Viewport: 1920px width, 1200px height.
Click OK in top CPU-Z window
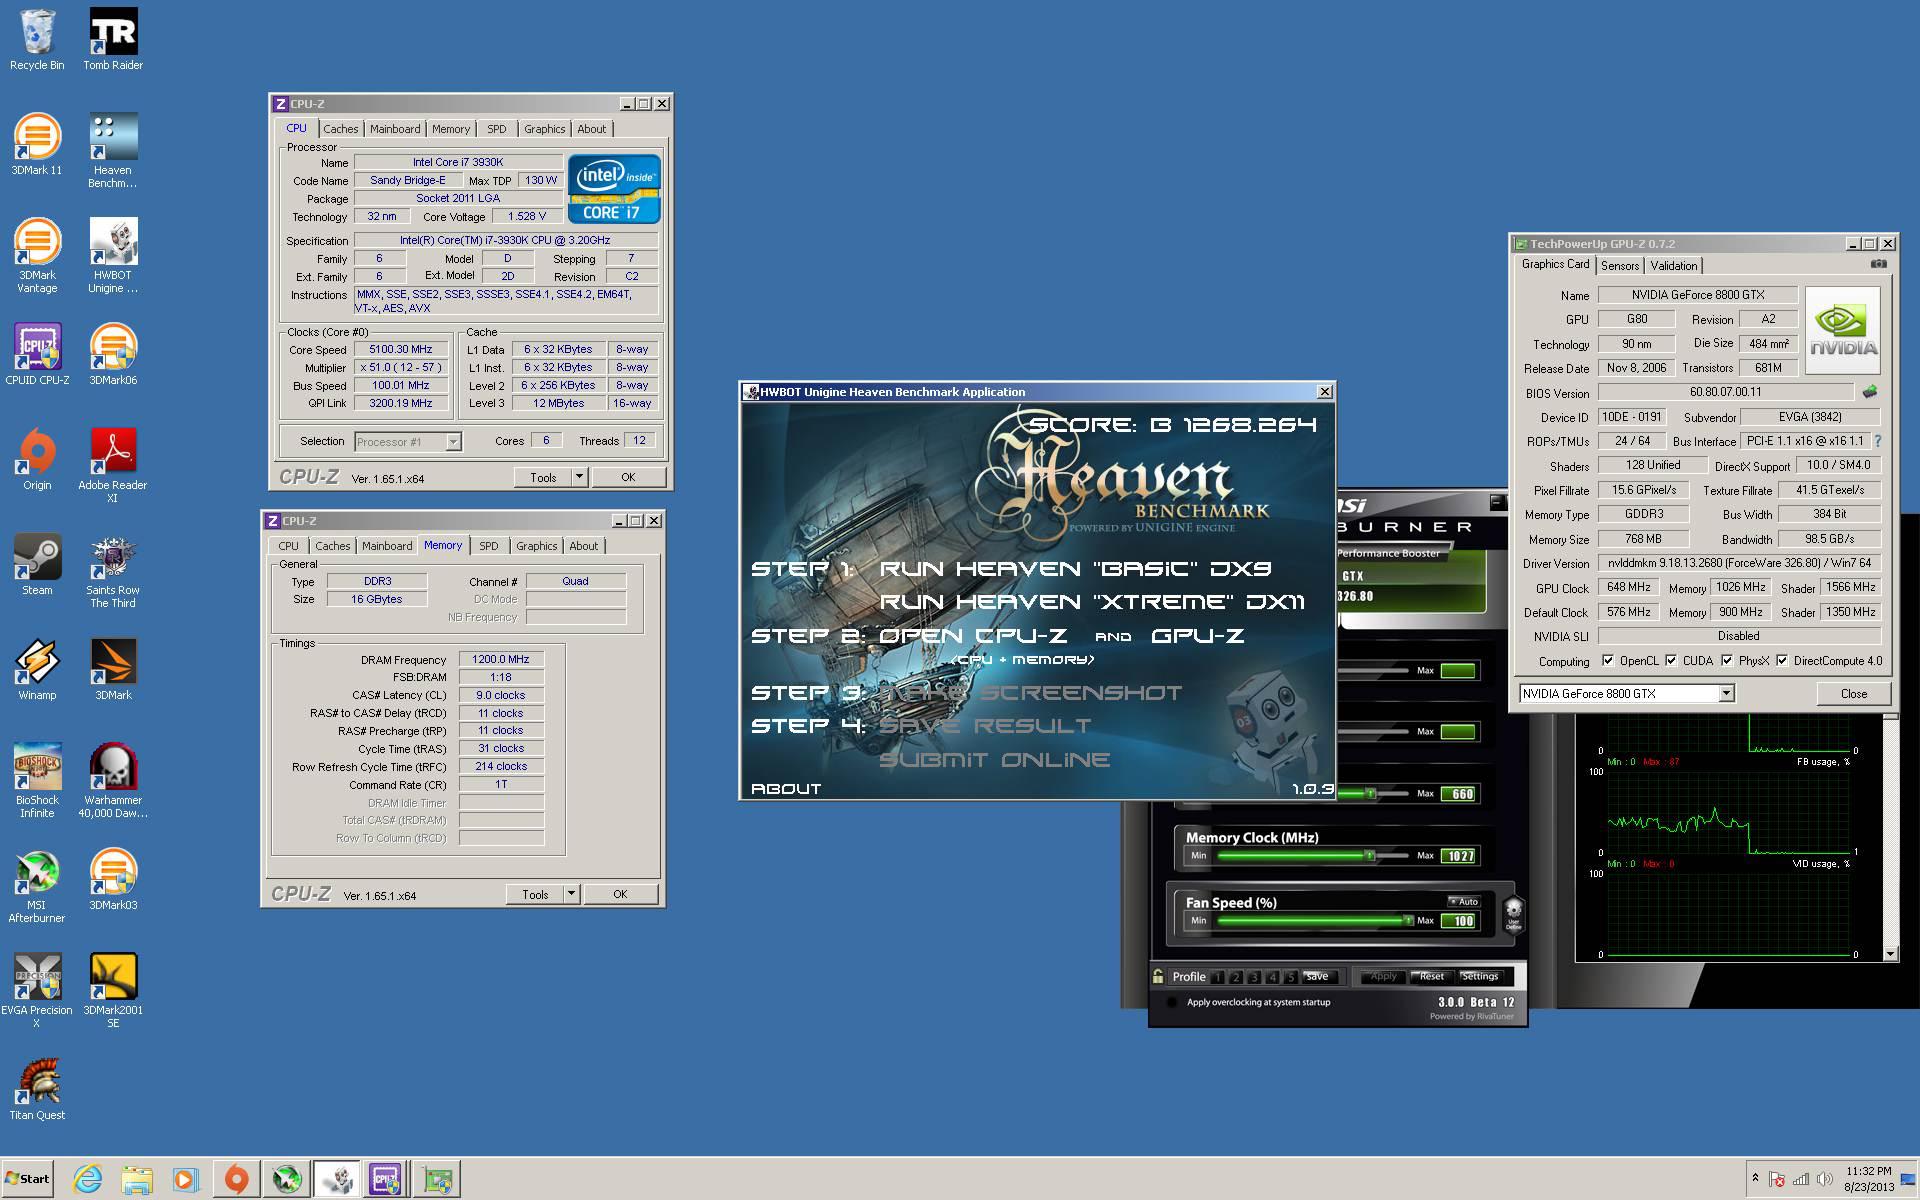(x=628, y=477)
